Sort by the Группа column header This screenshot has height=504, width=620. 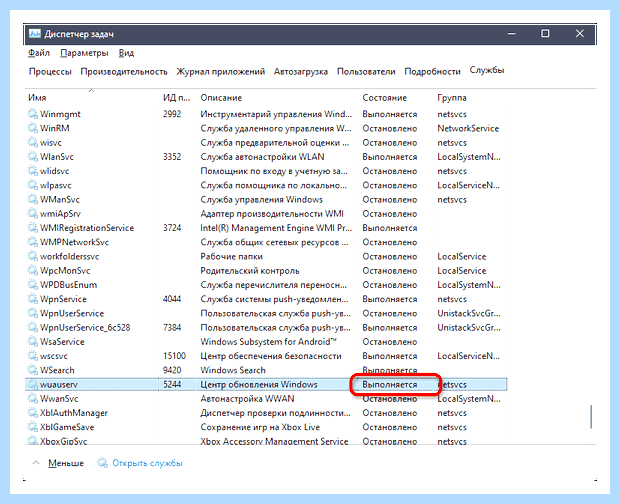tap(452, 98)
